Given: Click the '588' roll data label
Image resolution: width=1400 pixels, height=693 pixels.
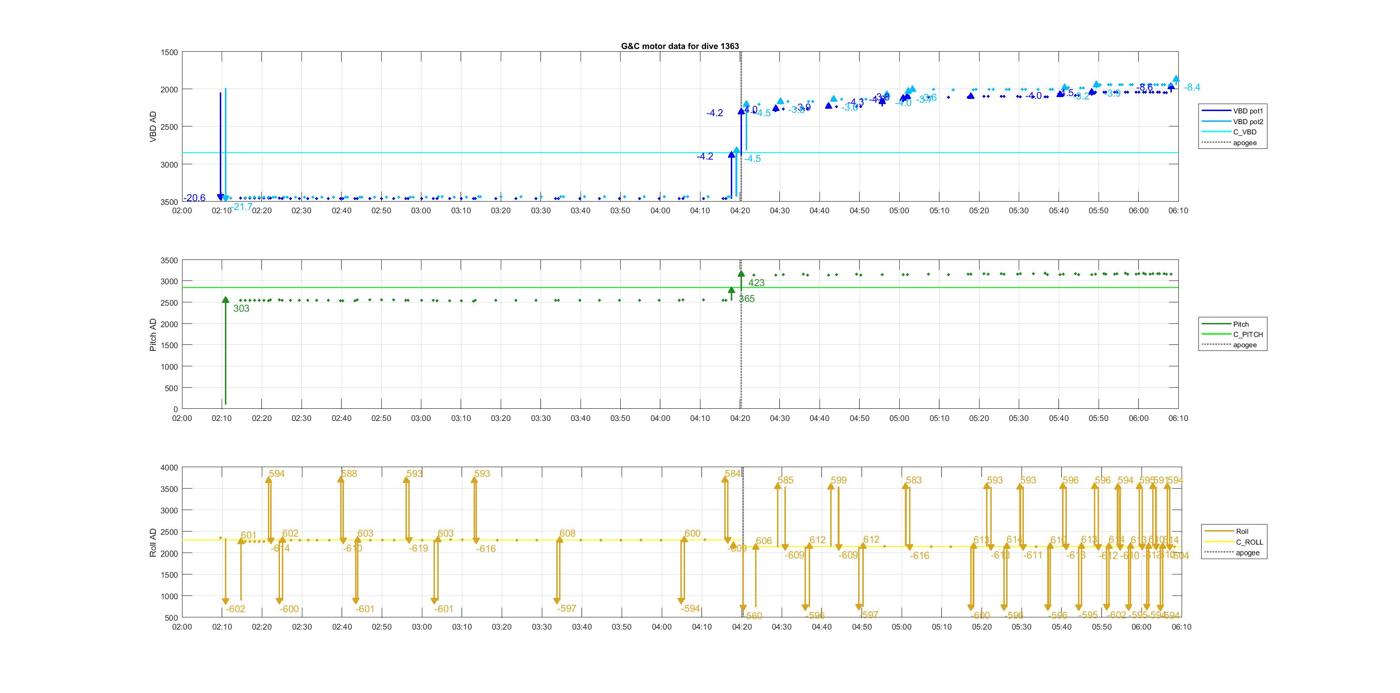Looking at the screenshot, I should click(x=349, y=474).
